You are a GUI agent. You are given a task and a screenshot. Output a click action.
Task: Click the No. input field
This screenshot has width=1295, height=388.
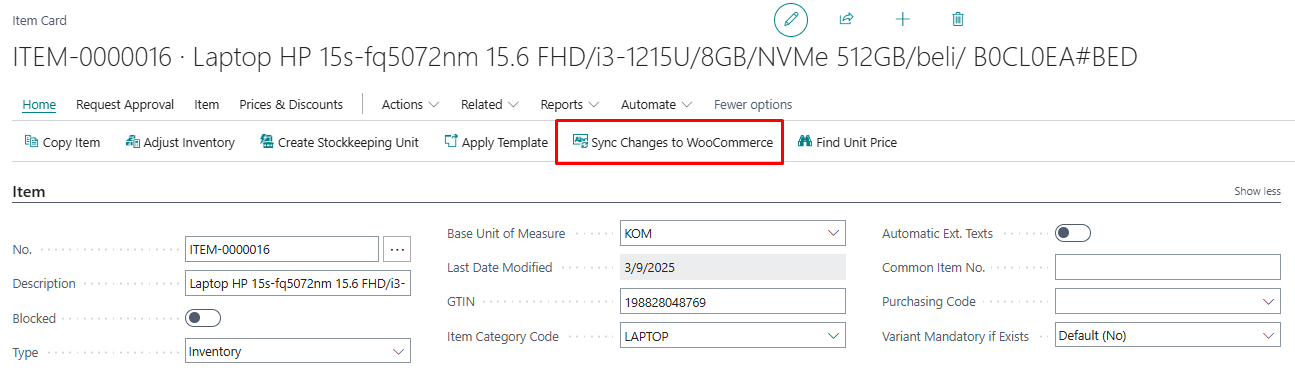[x=282, y=249]
